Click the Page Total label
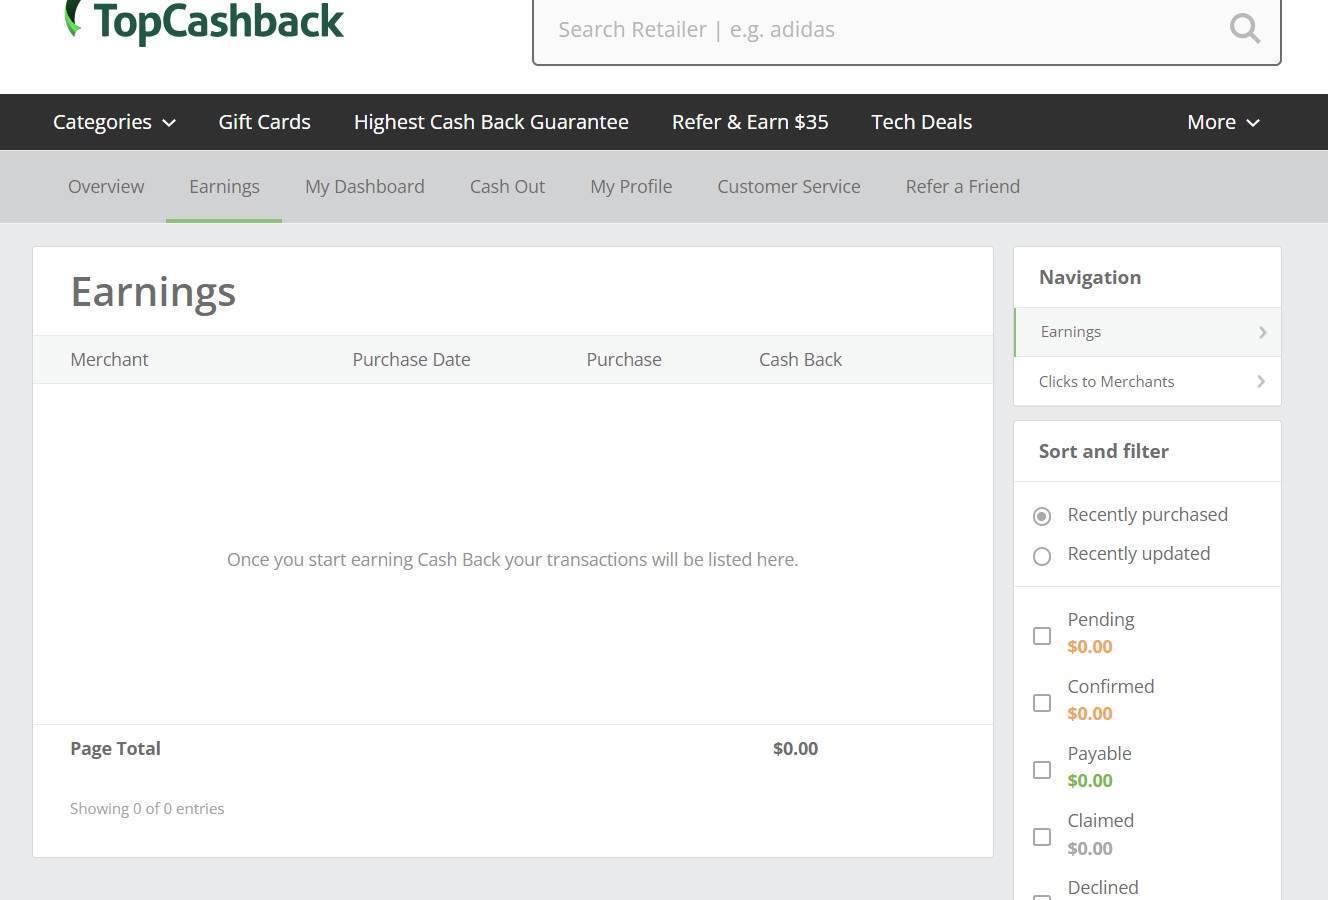This screenshot has height=900, width=1328. point(115,748)
